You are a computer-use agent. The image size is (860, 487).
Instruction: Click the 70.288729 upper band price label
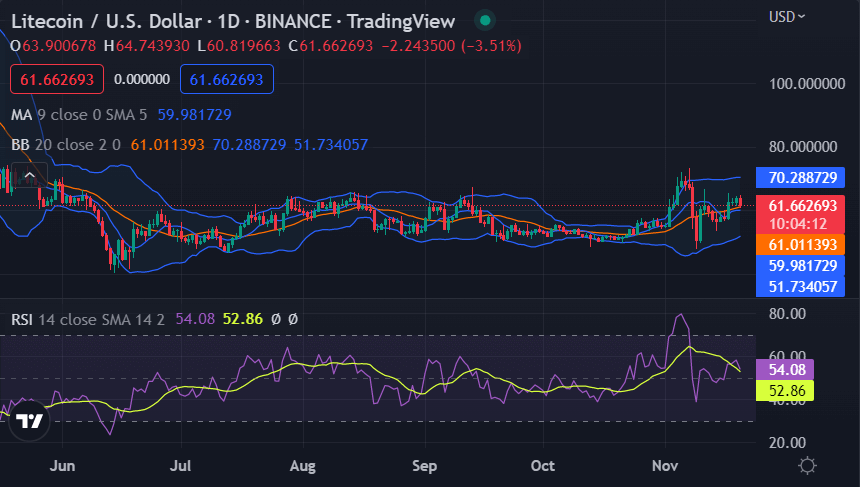[x=800, y=178]
